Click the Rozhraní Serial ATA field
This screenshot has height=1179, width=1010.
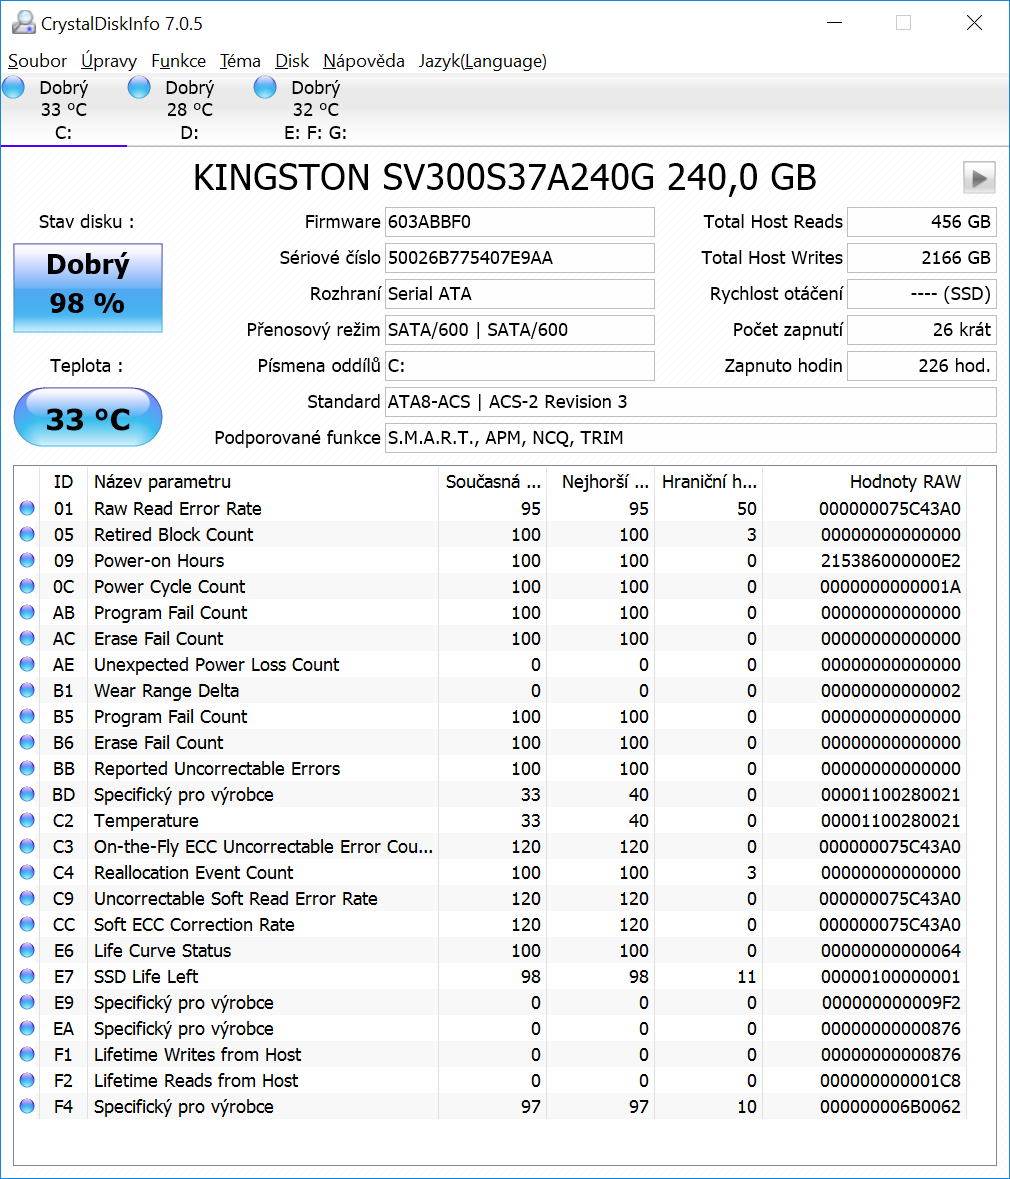(x=520, y=294)
